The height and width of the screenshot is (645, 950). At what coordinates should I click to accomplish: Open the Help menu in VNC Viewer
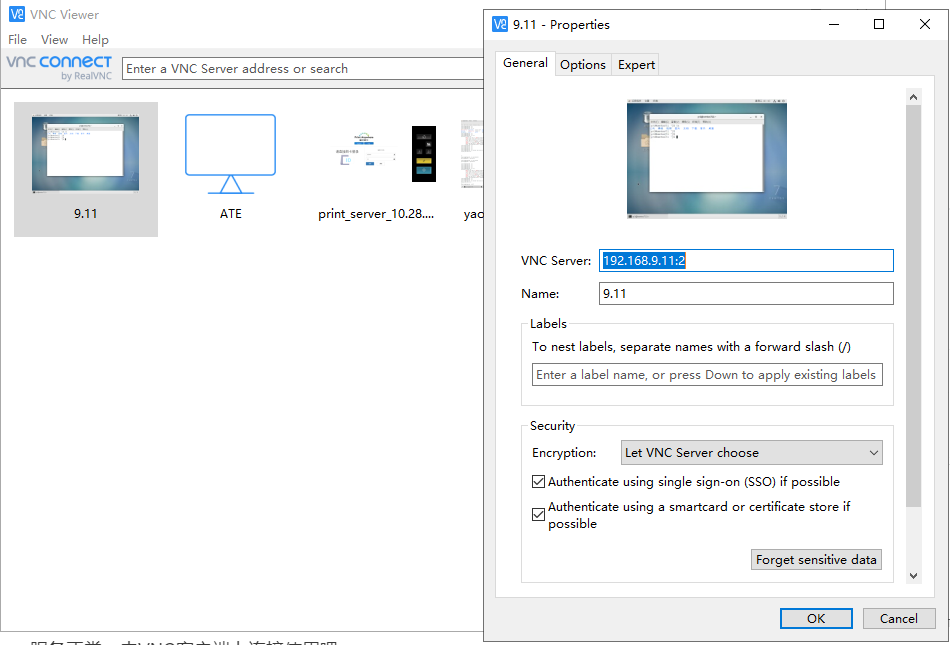pos(95,39)
